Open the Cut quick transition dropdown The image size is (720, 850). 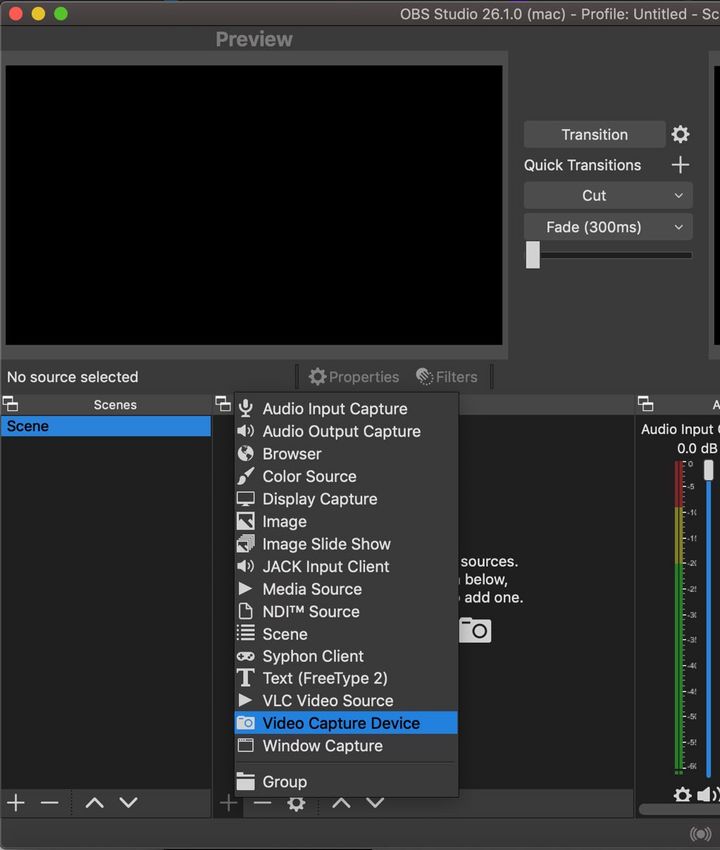click(608, 196)
